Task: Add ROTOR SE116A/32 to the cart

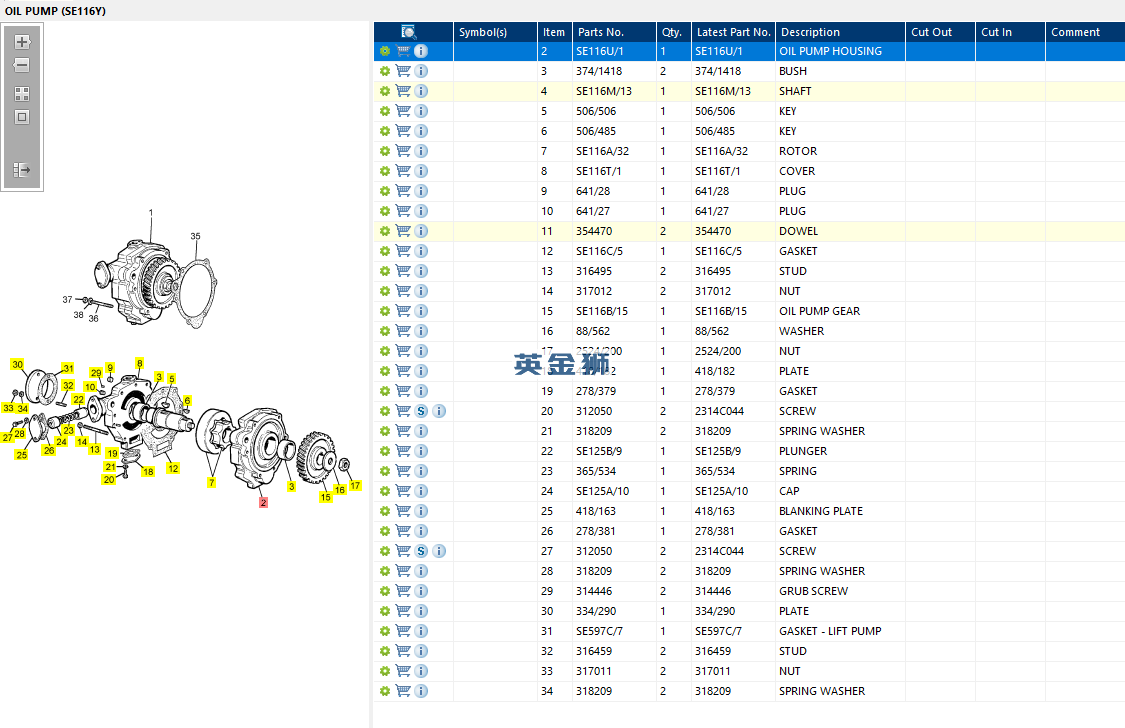Action: tap(403, 151)
